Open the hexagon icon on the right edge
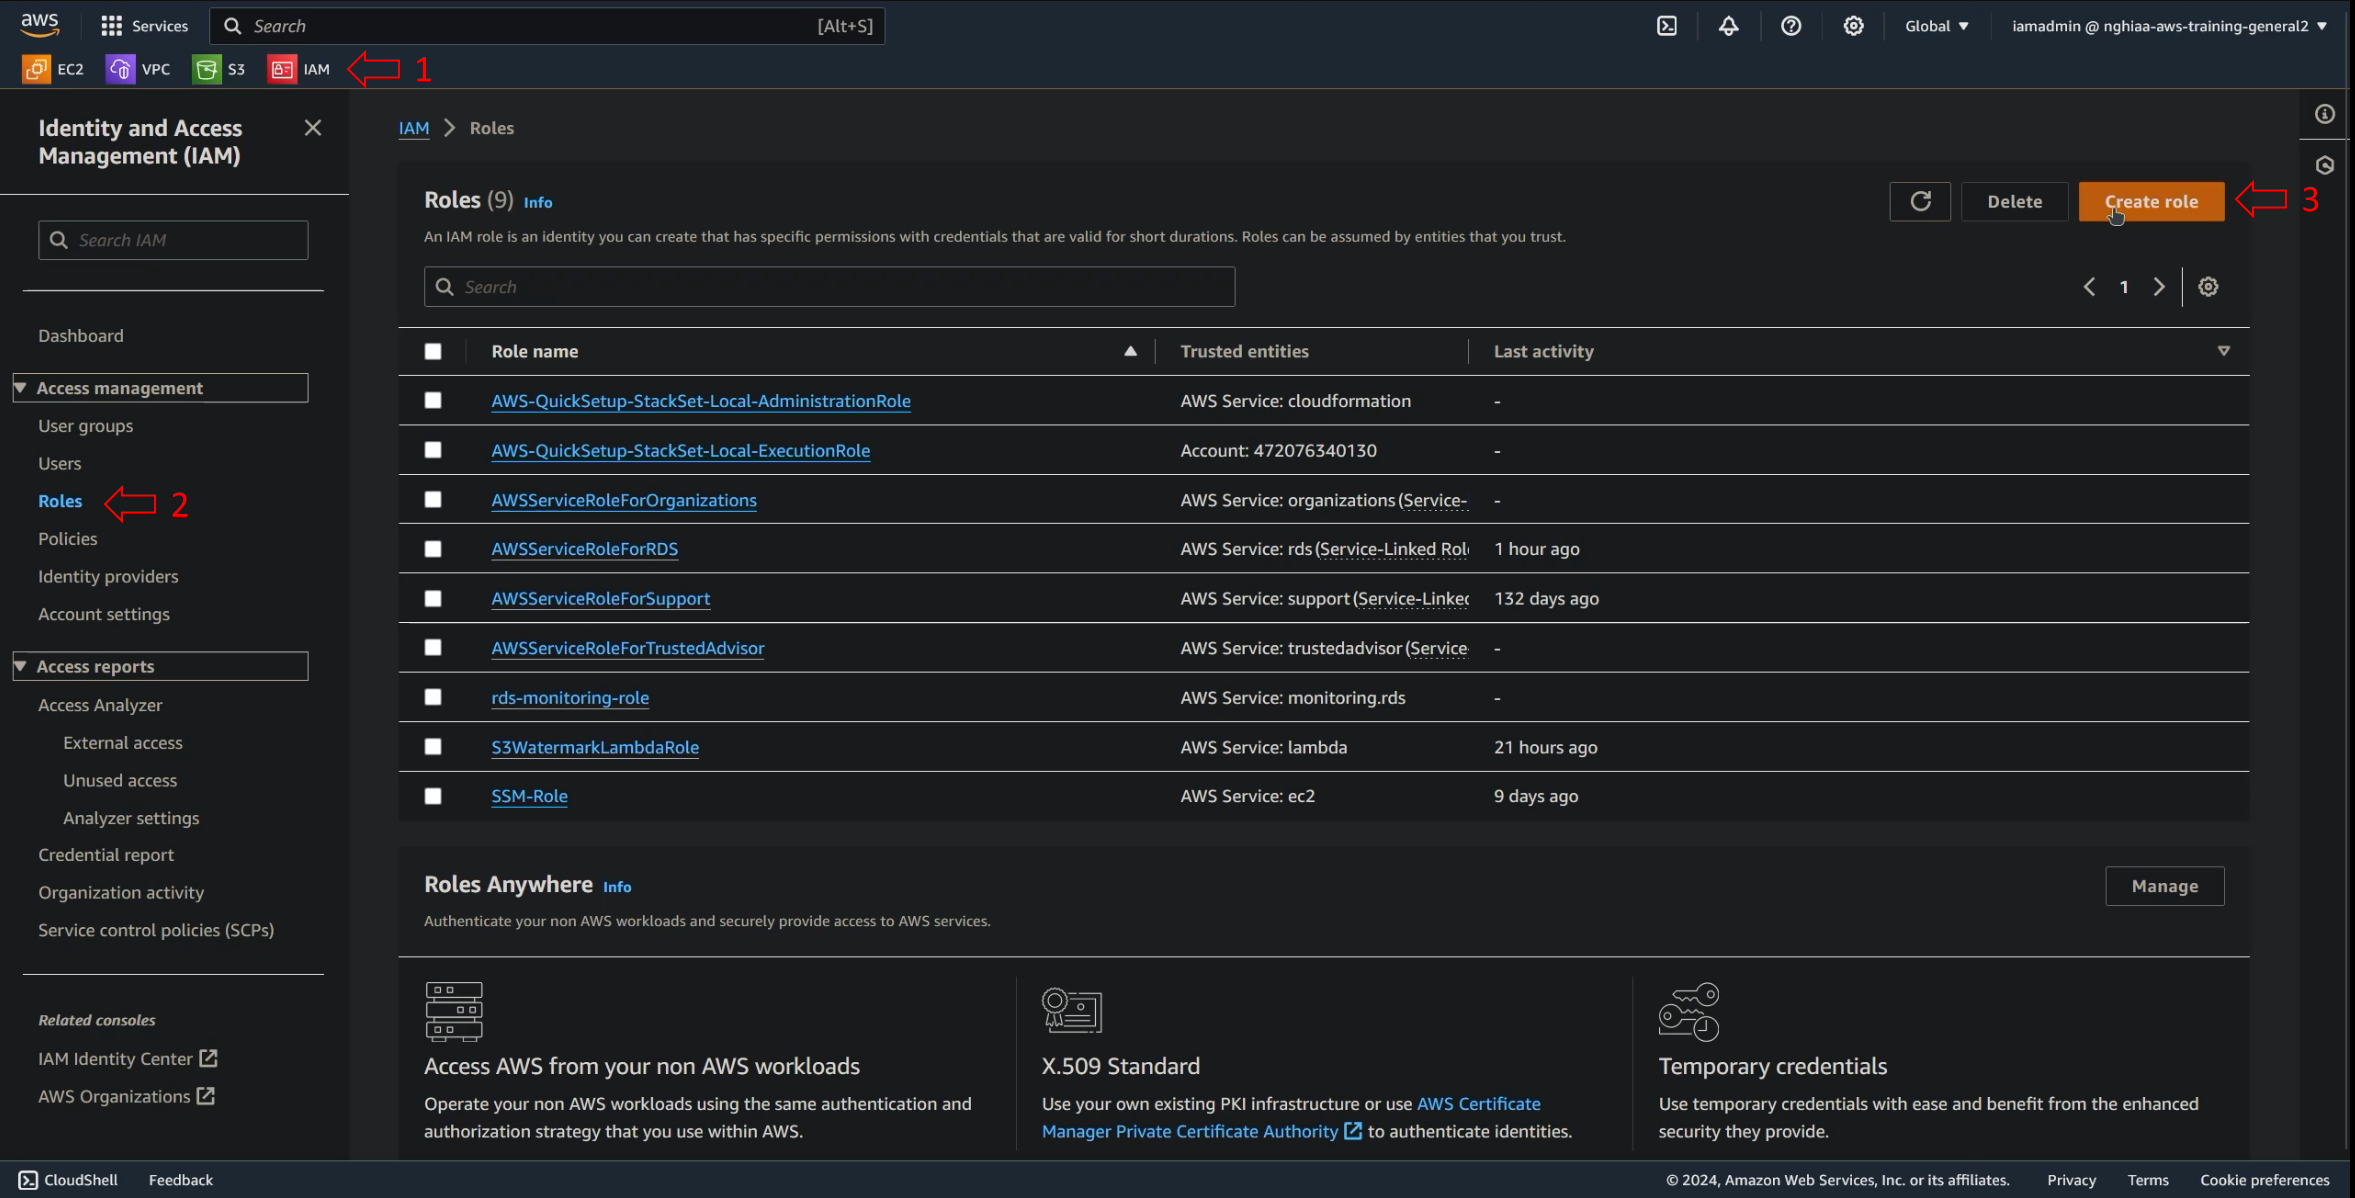This screenshot has height=1198, width=2355. pyautogui.click(x=2325, y=165)
